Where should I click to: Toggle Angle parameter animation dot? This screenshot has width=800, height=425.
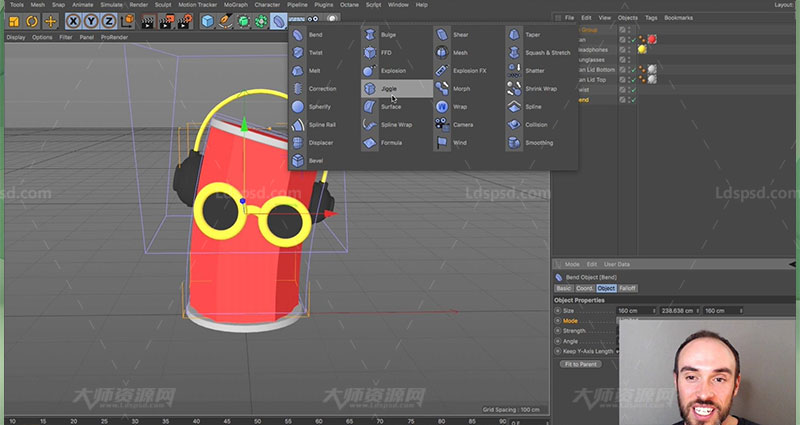pyautogui.click(x=558, y=341)
